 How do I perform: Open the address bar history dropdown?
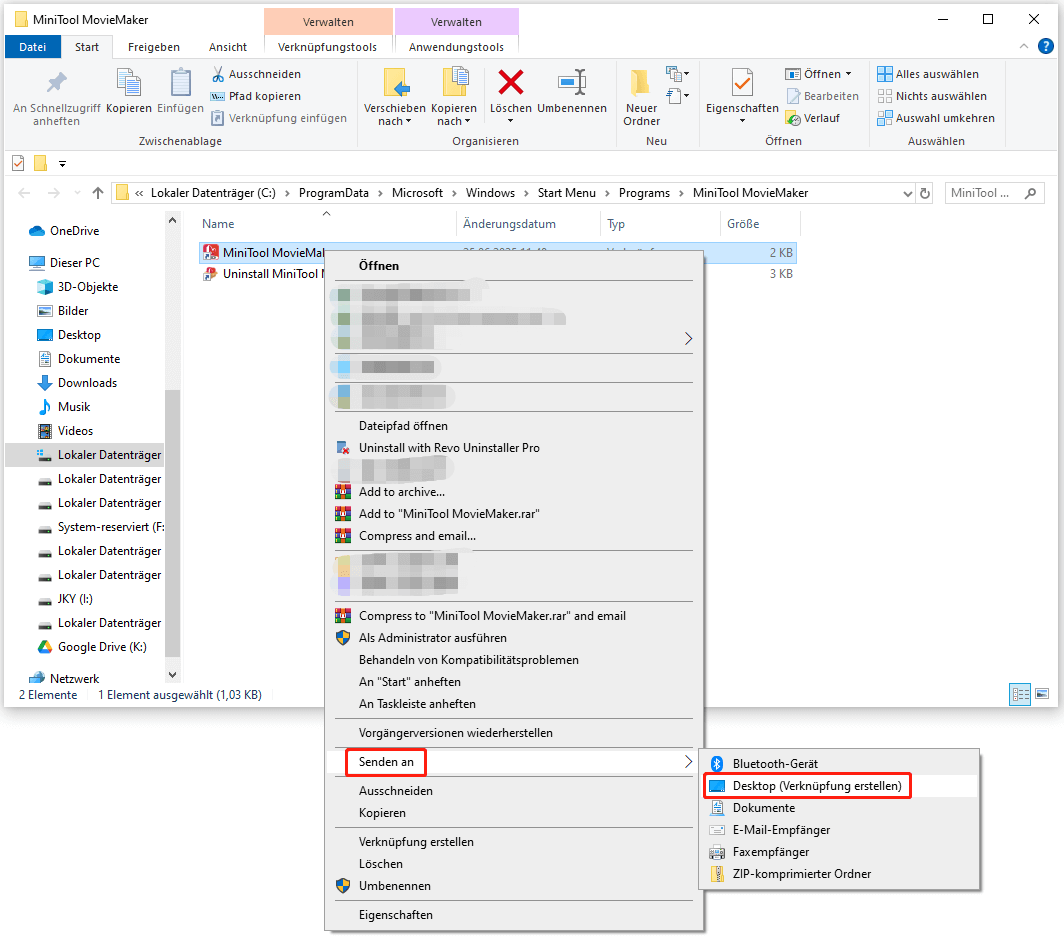click(x=907, y=193)
